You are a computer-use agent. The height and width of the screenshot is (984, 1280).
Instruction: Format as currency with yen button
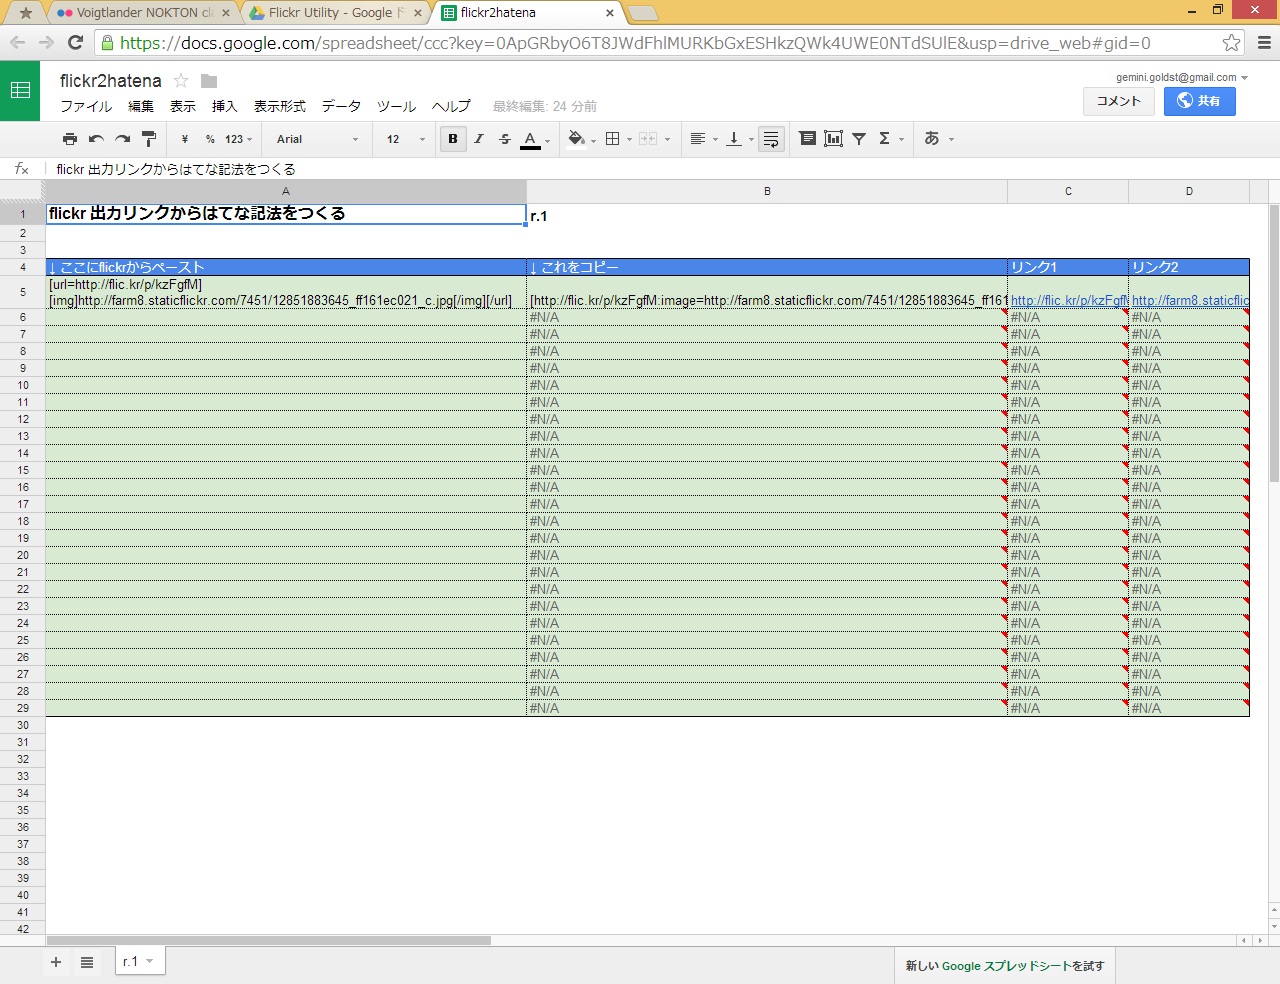click(185, 139)
